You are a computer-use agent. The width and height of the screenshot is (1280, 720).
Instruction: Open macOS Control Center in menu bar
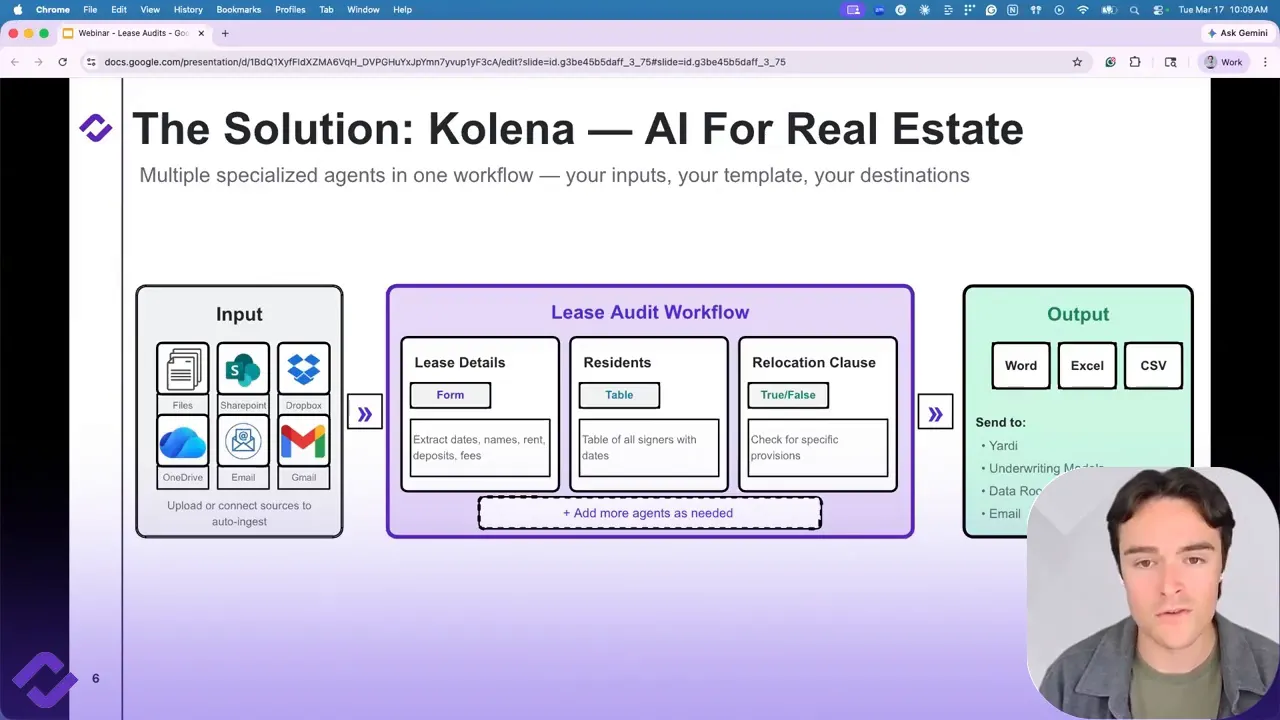[1159, 10]
